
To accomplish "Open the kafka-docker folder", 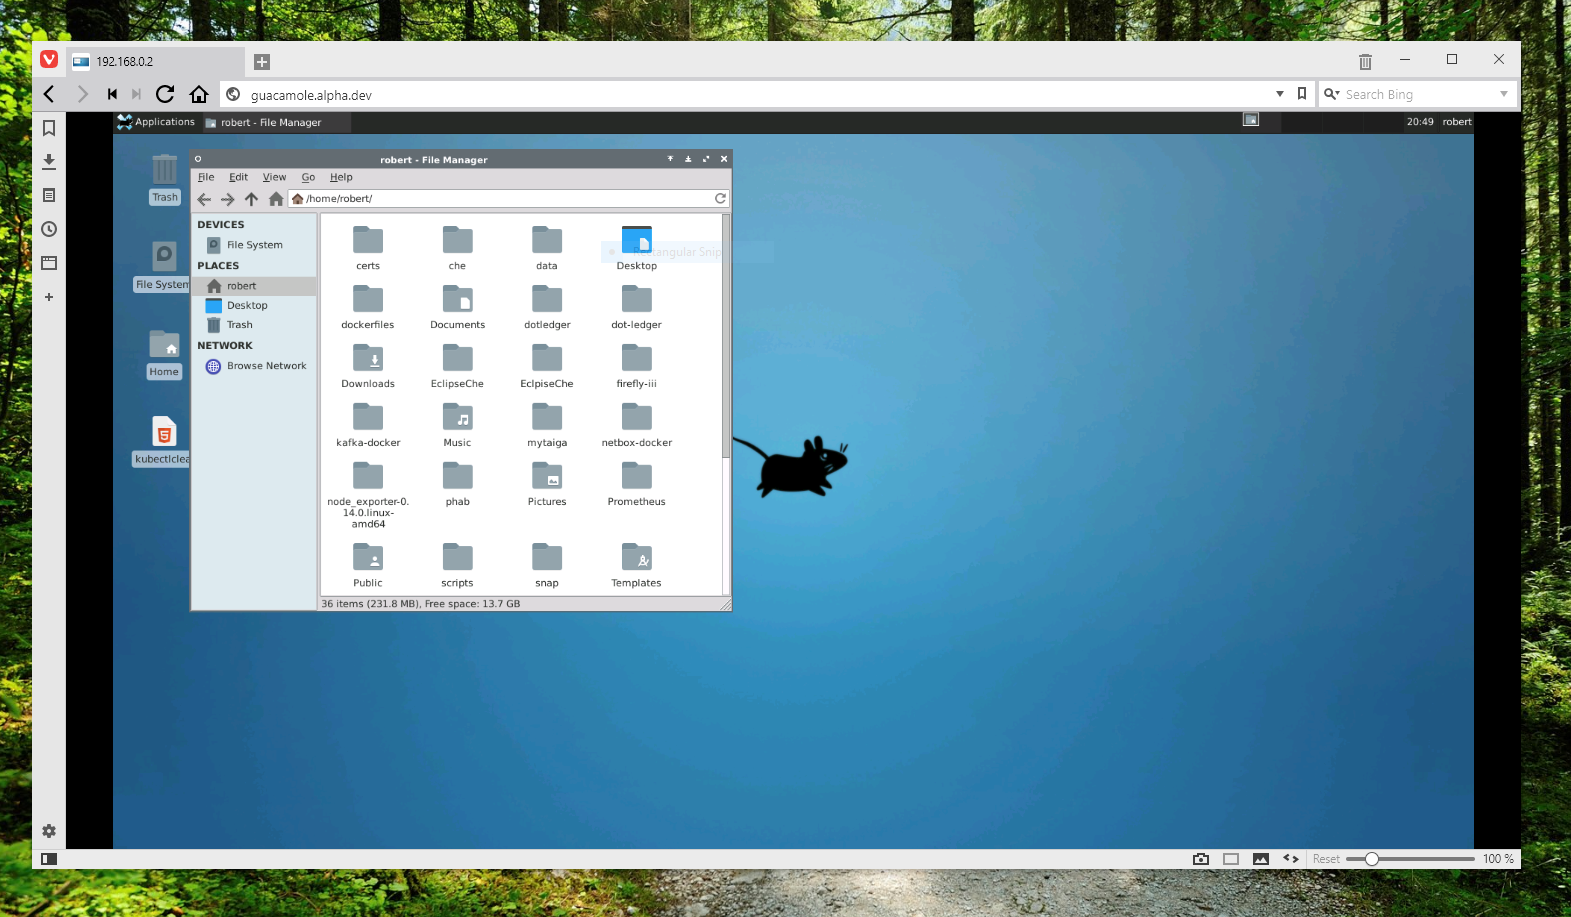I will pyautogui.click(x=368, y=424).
